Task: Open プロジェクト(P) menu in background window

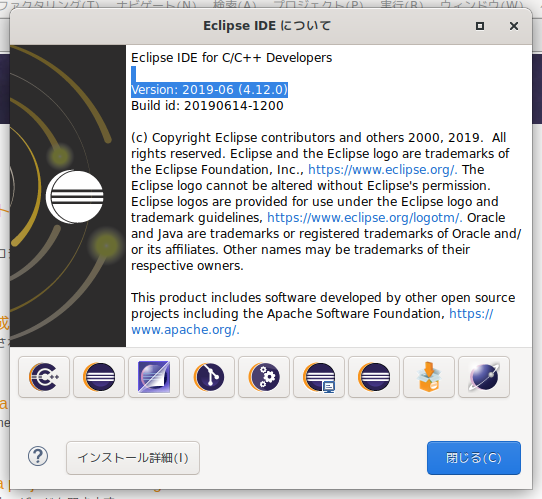Action: 318,5
